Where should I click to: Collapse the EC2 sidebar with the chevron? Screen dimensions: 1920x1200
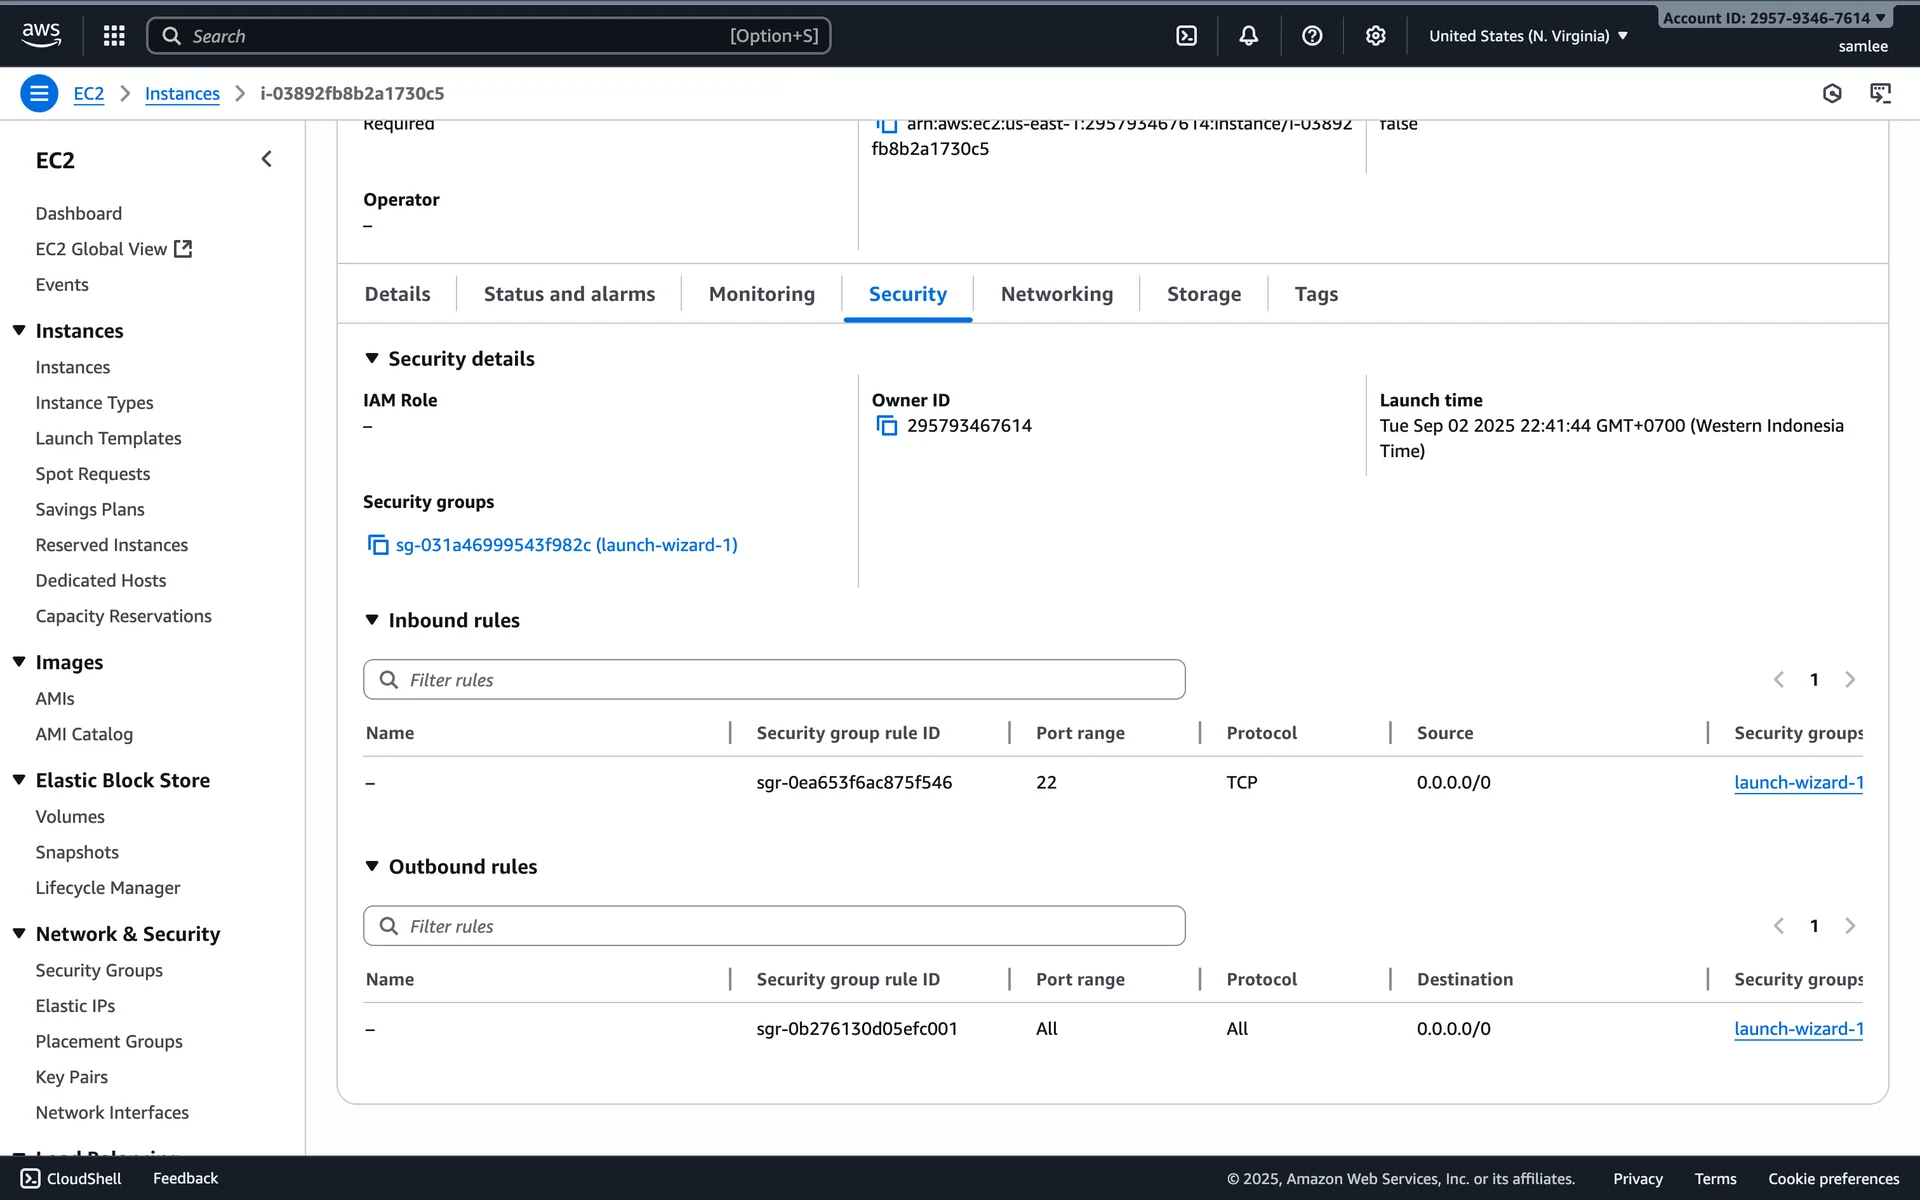266,160
